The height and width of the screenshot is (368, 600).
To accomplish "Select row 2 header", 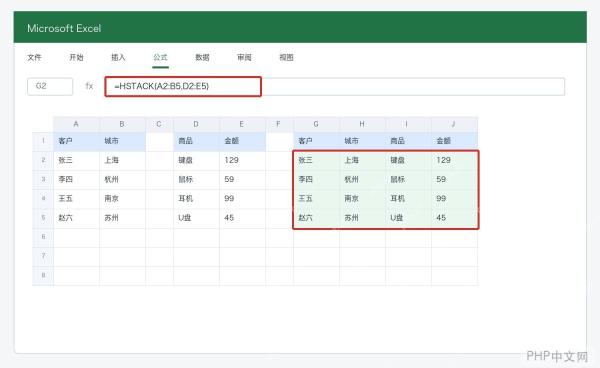I will pos(43,160).
